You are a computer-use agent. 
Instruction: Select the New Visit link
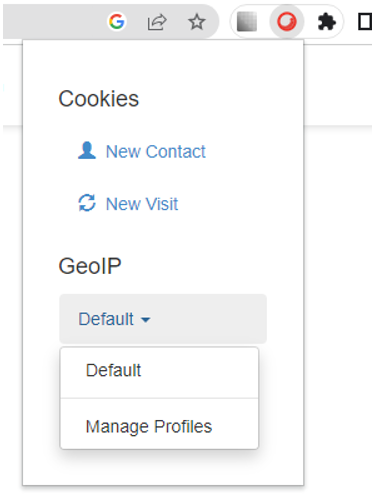tap(142, 204)
